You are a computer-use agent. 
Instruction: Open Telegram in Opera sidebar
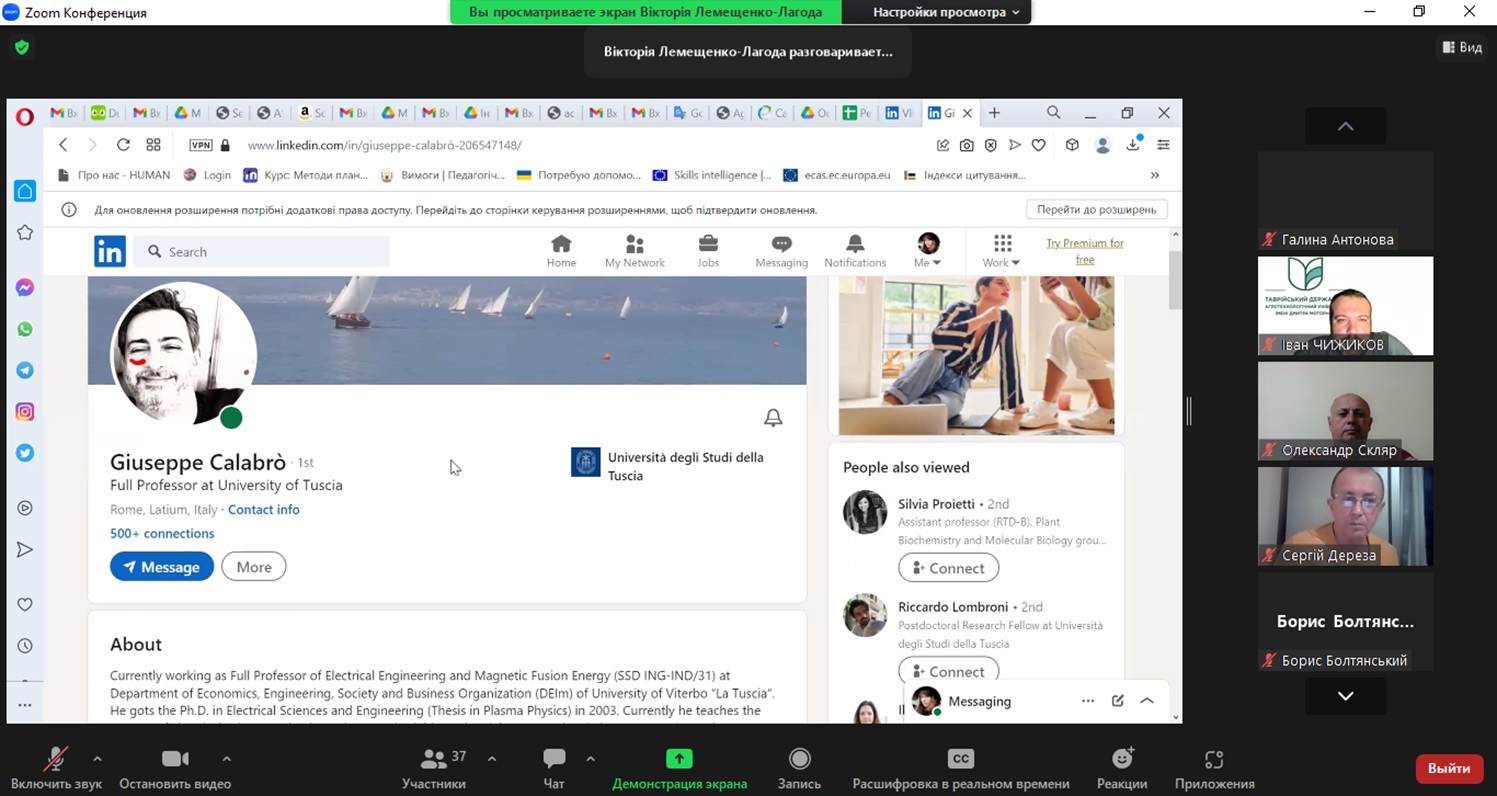tap(25, 370)
